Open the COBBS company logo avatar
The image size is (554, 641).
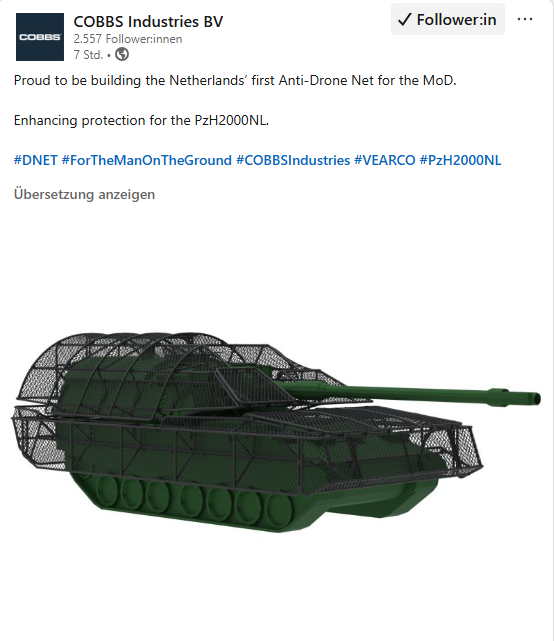click(40, 37)
